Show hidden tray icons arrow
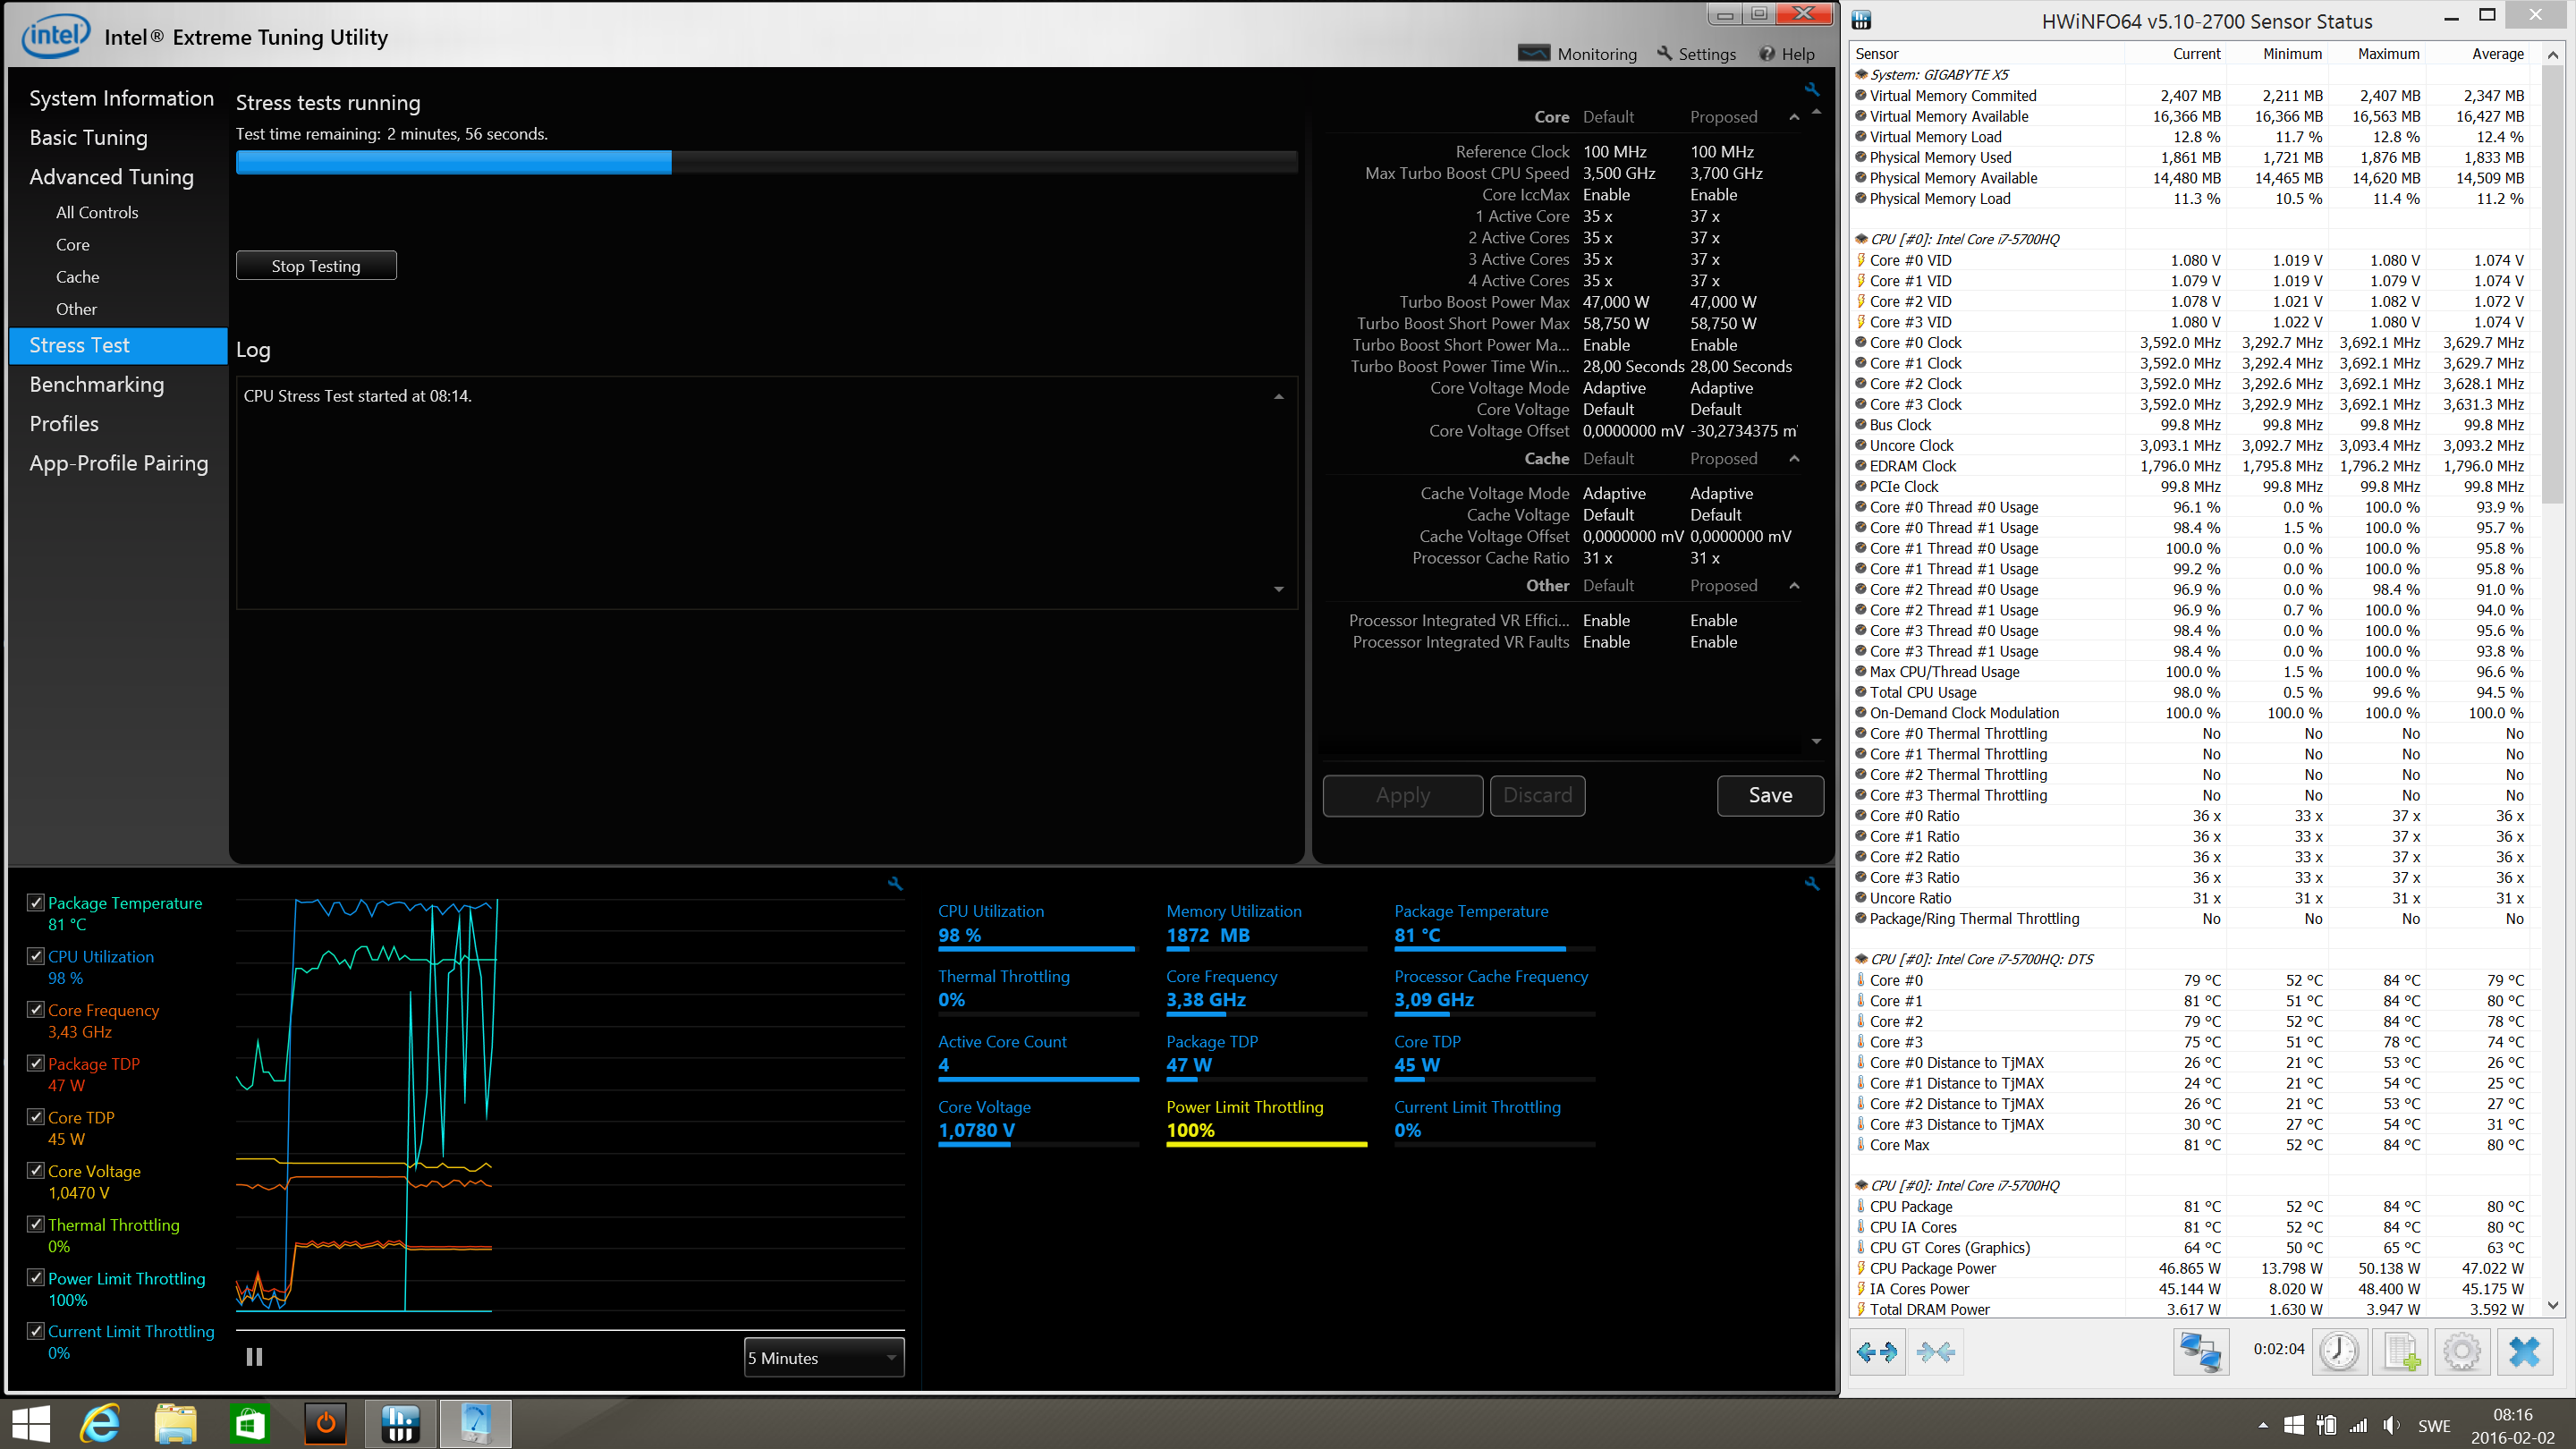The image size is (2576, 1449). coord(2262,1425)
